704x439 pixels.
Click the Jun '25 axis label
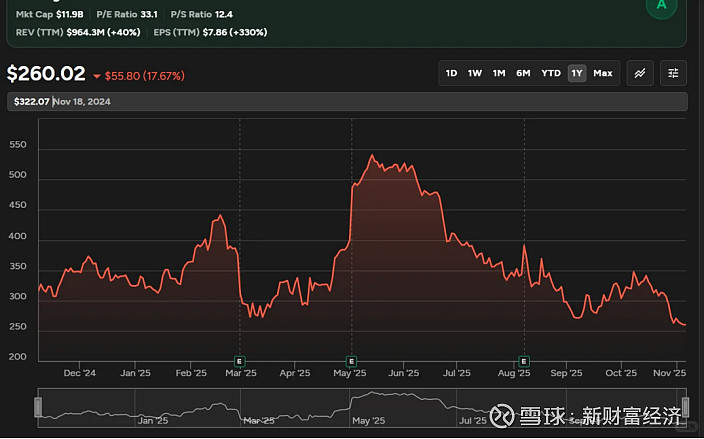(403, 373)
